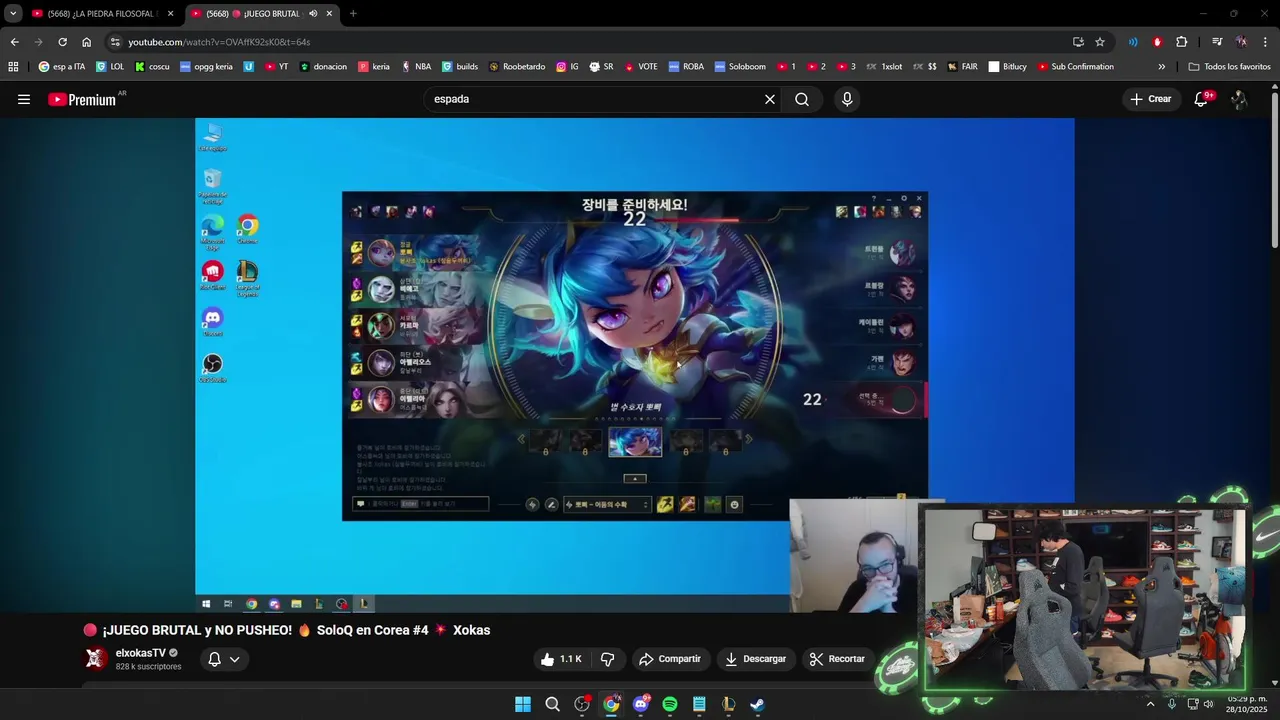Open a new Chrome tab

coord(353,14)
